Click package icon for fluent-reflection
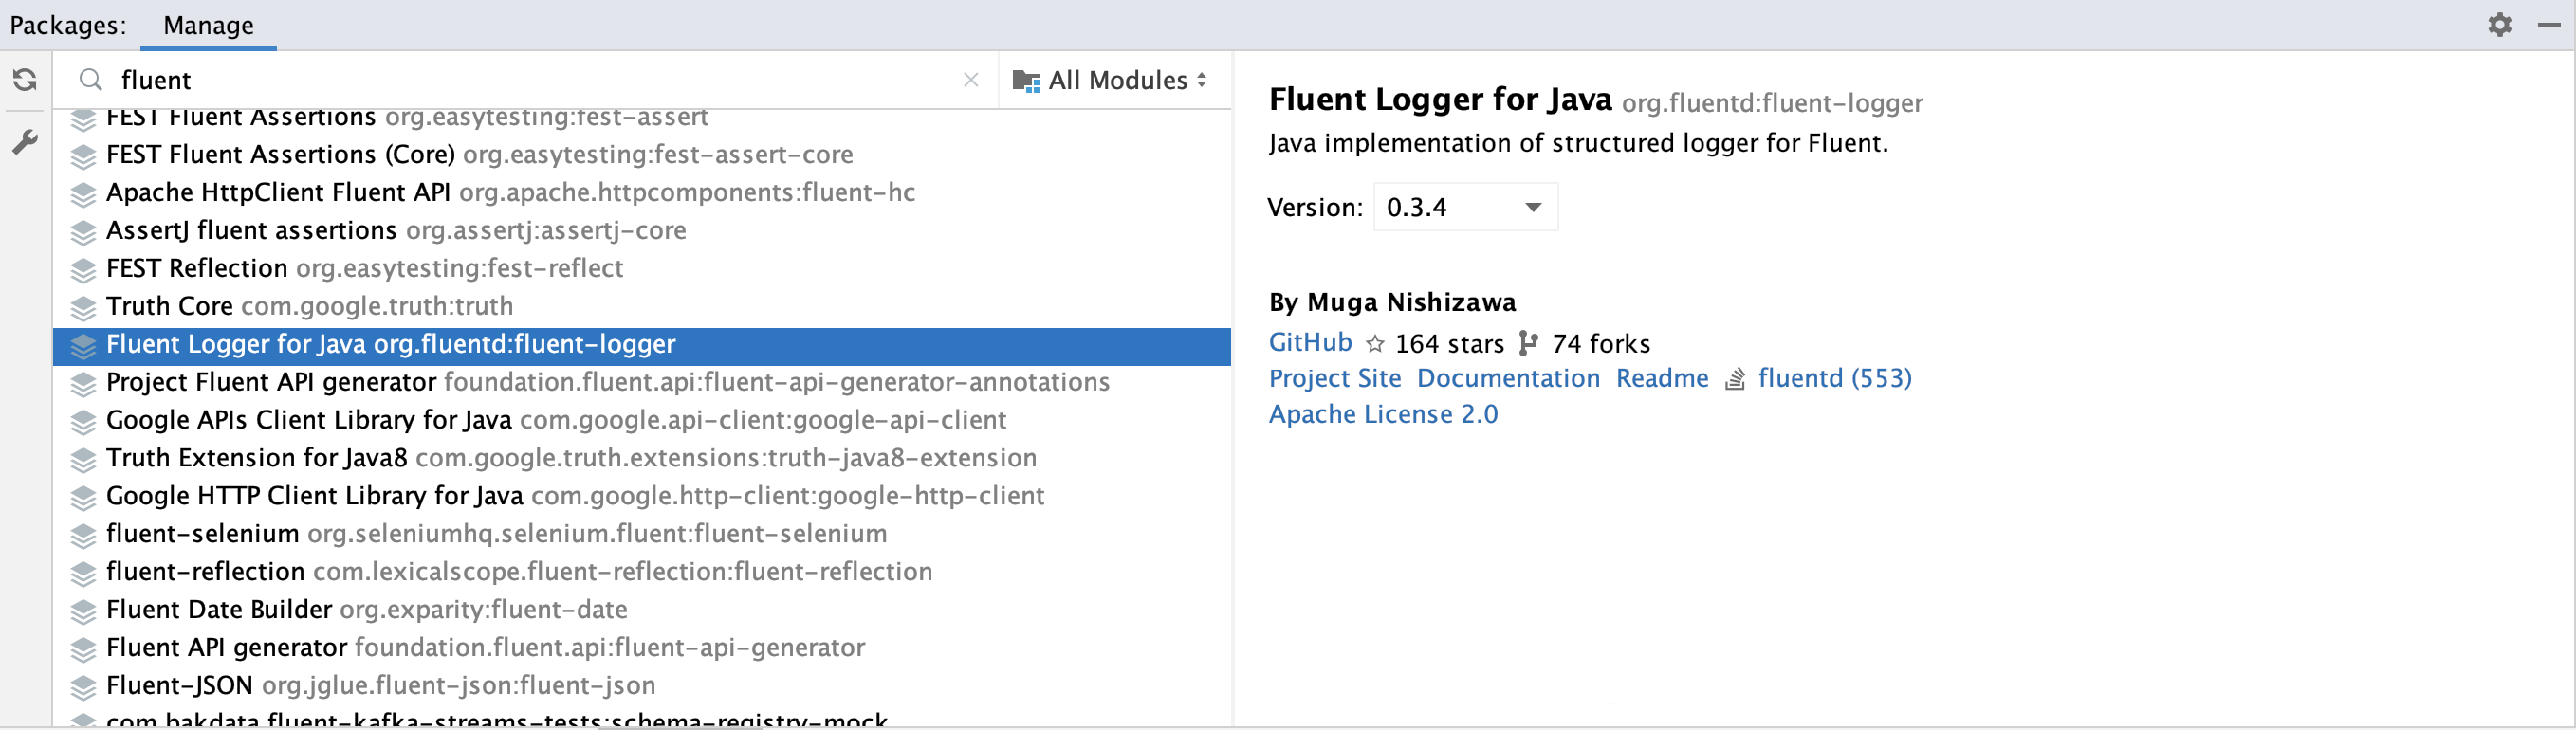The height and width of the screenshot is (730, 2576). [x=84, y=573]
